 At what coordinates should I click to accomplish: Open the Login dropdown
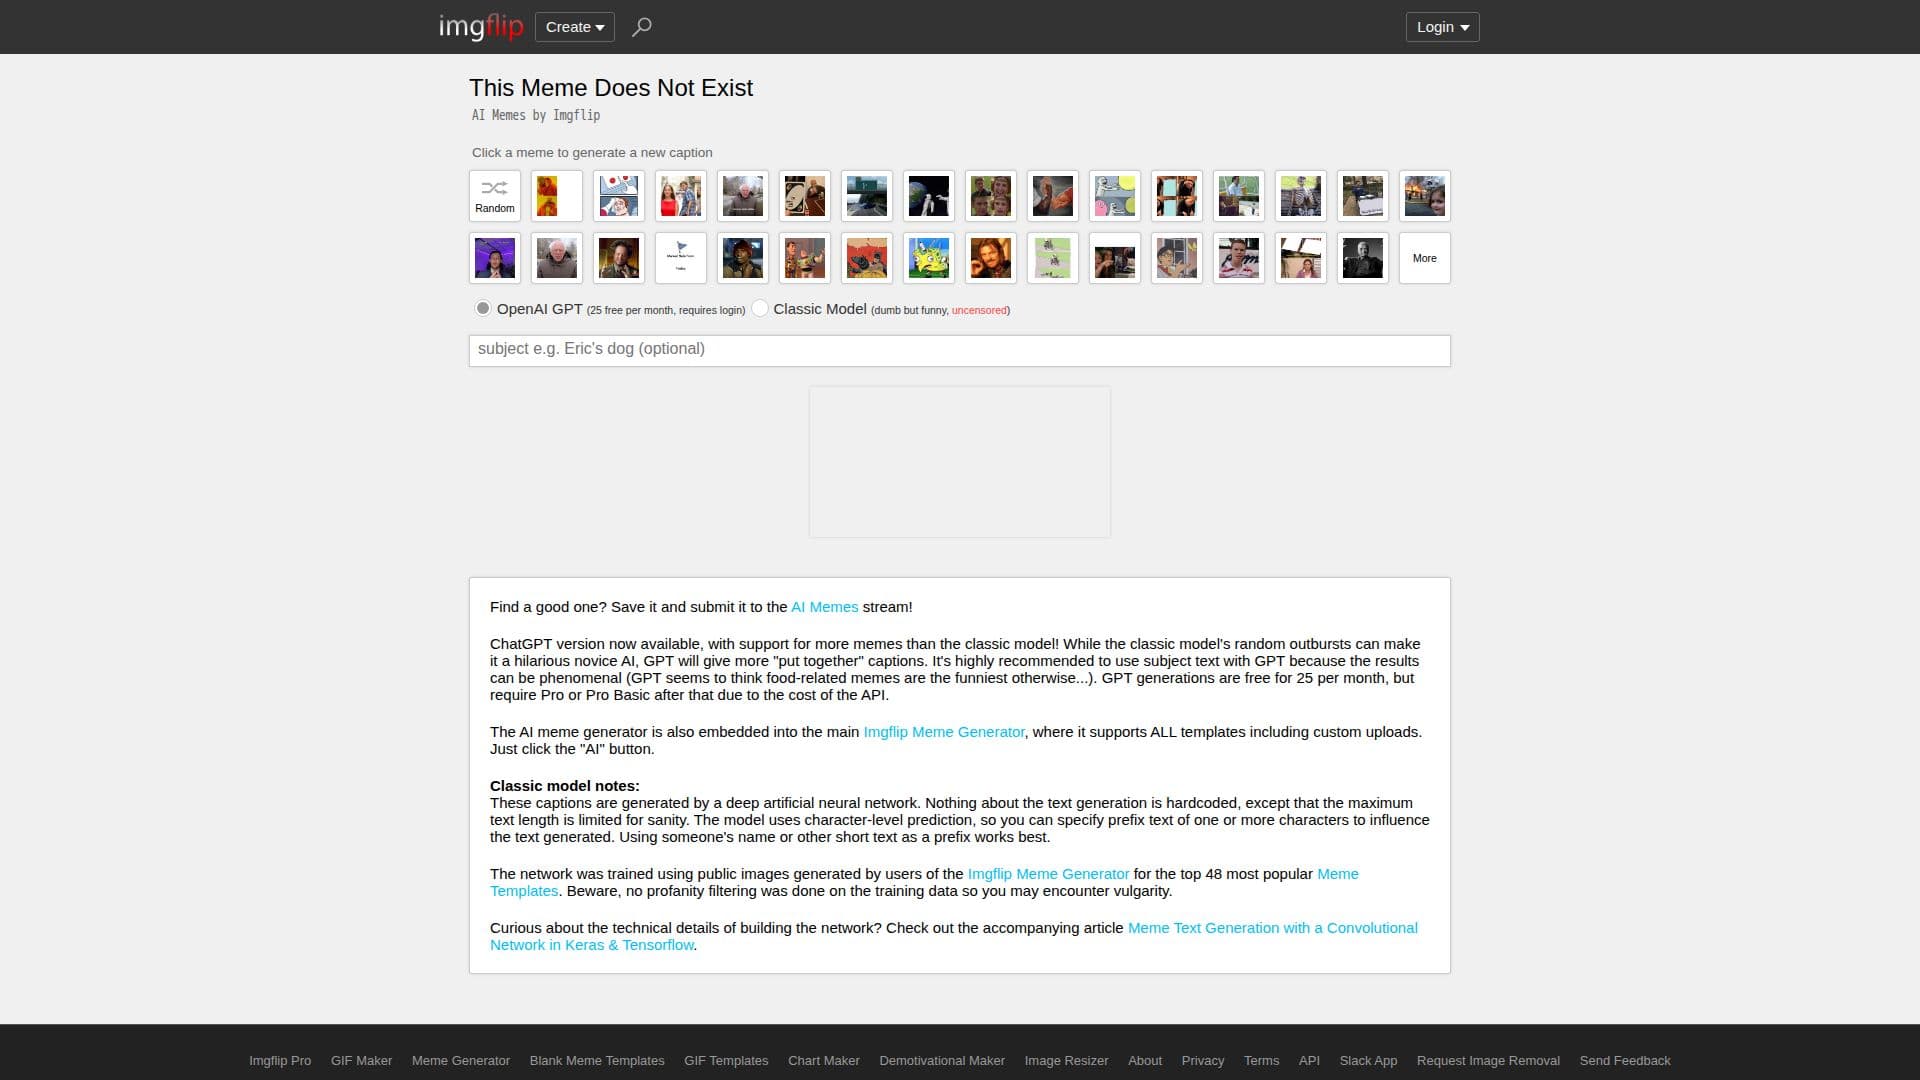[1442, 27]
